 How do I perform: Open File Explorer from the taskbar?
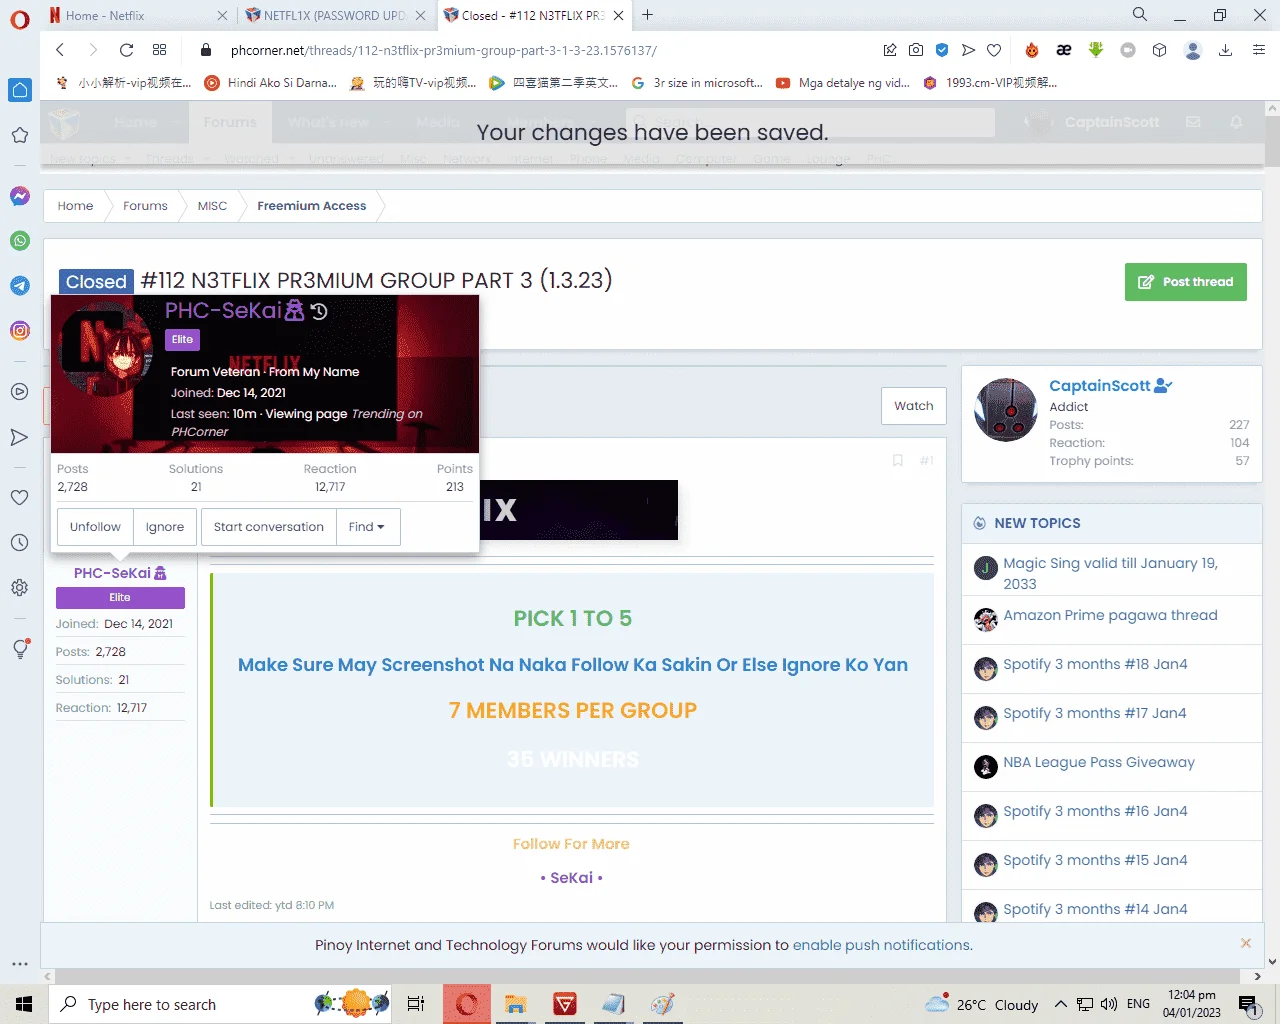tap(515, 1004)
